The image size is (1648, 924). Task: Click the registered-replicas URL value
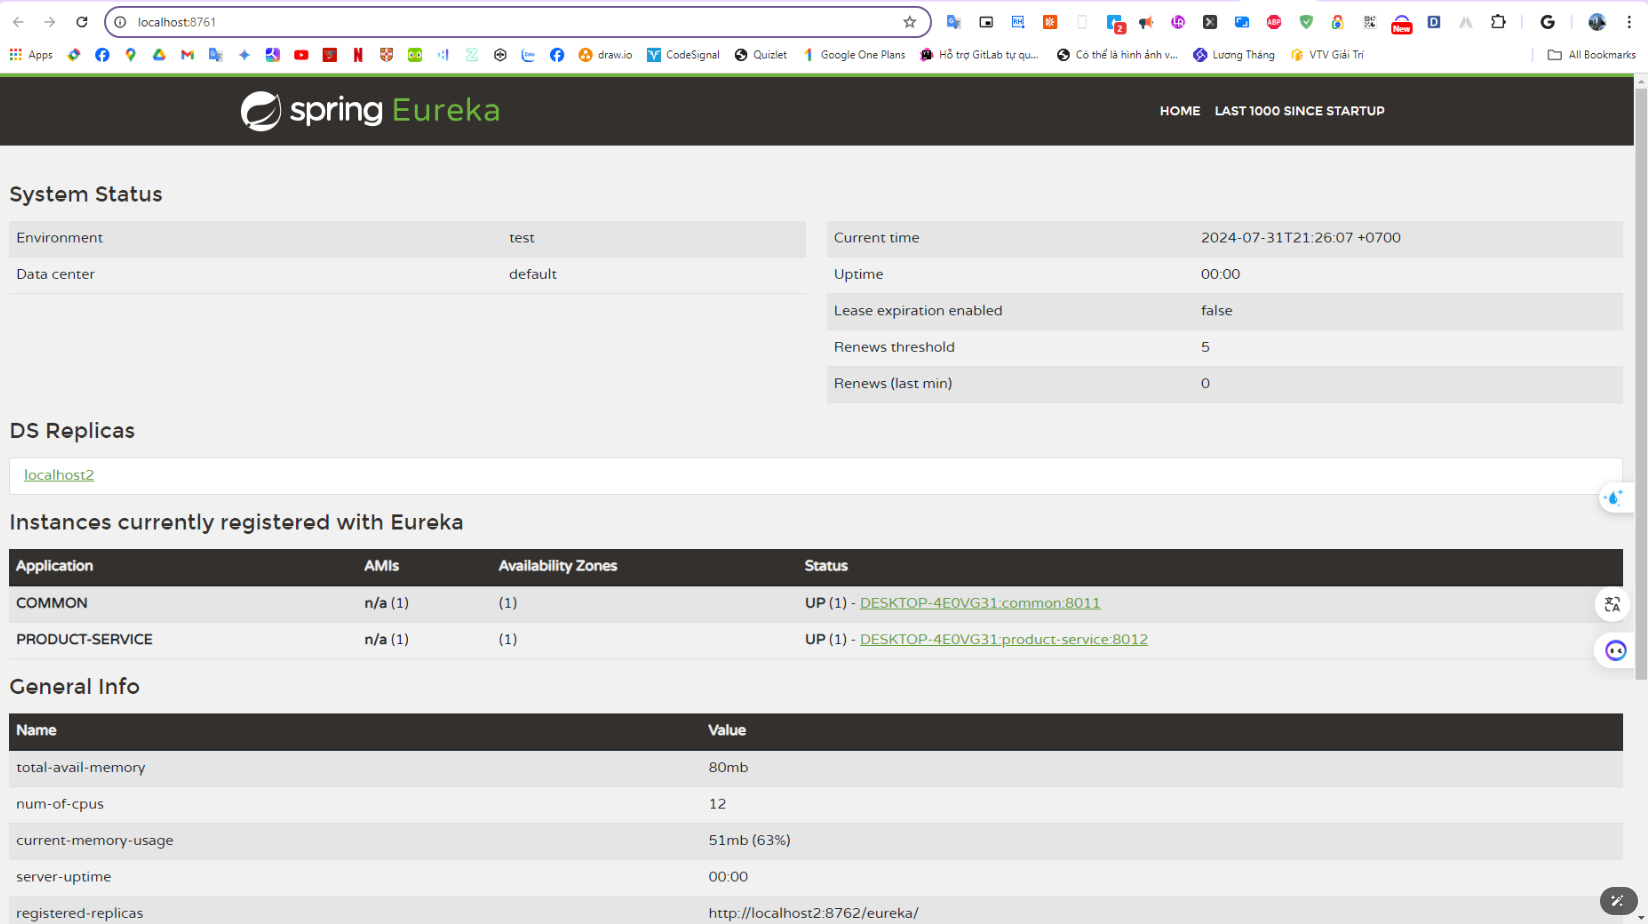[x=814, y=913]
